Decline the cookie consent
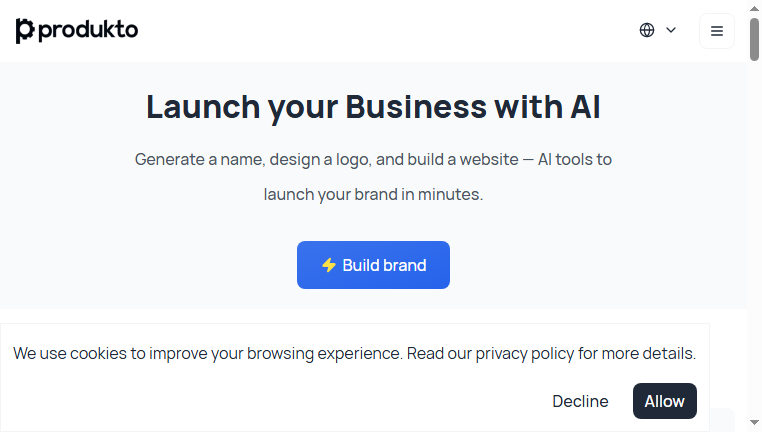 click(580, 401)
